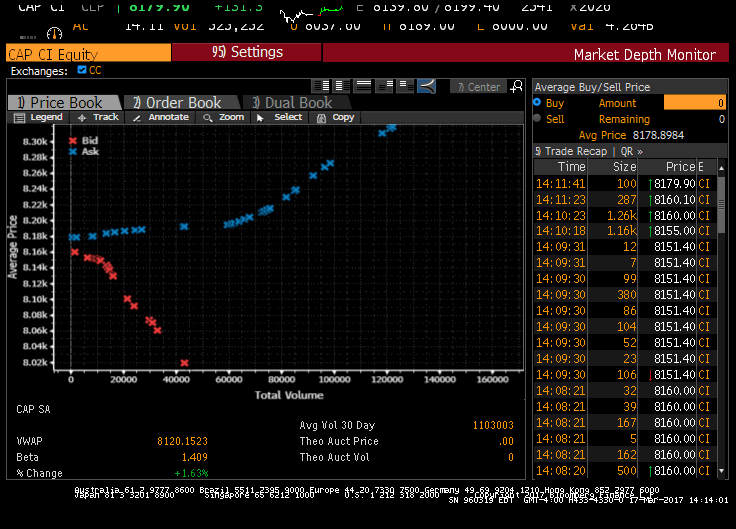Click the VWAP value 8120.1523
736x529 pixels.
click(x=182, y=441)
